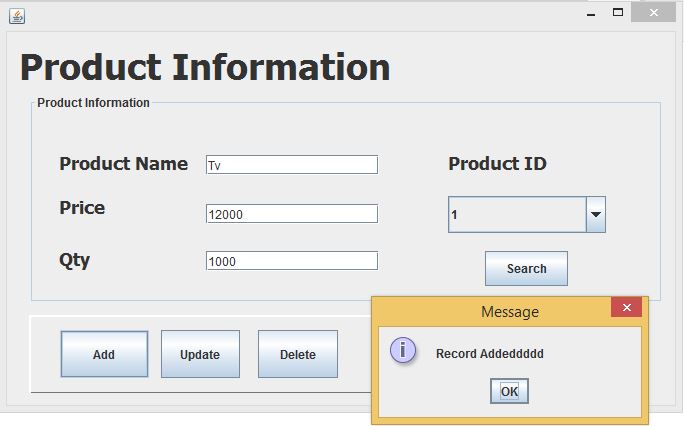Focus the Qty field showing 1000
Screen dimensions: 684x426
tap(292, 261)
